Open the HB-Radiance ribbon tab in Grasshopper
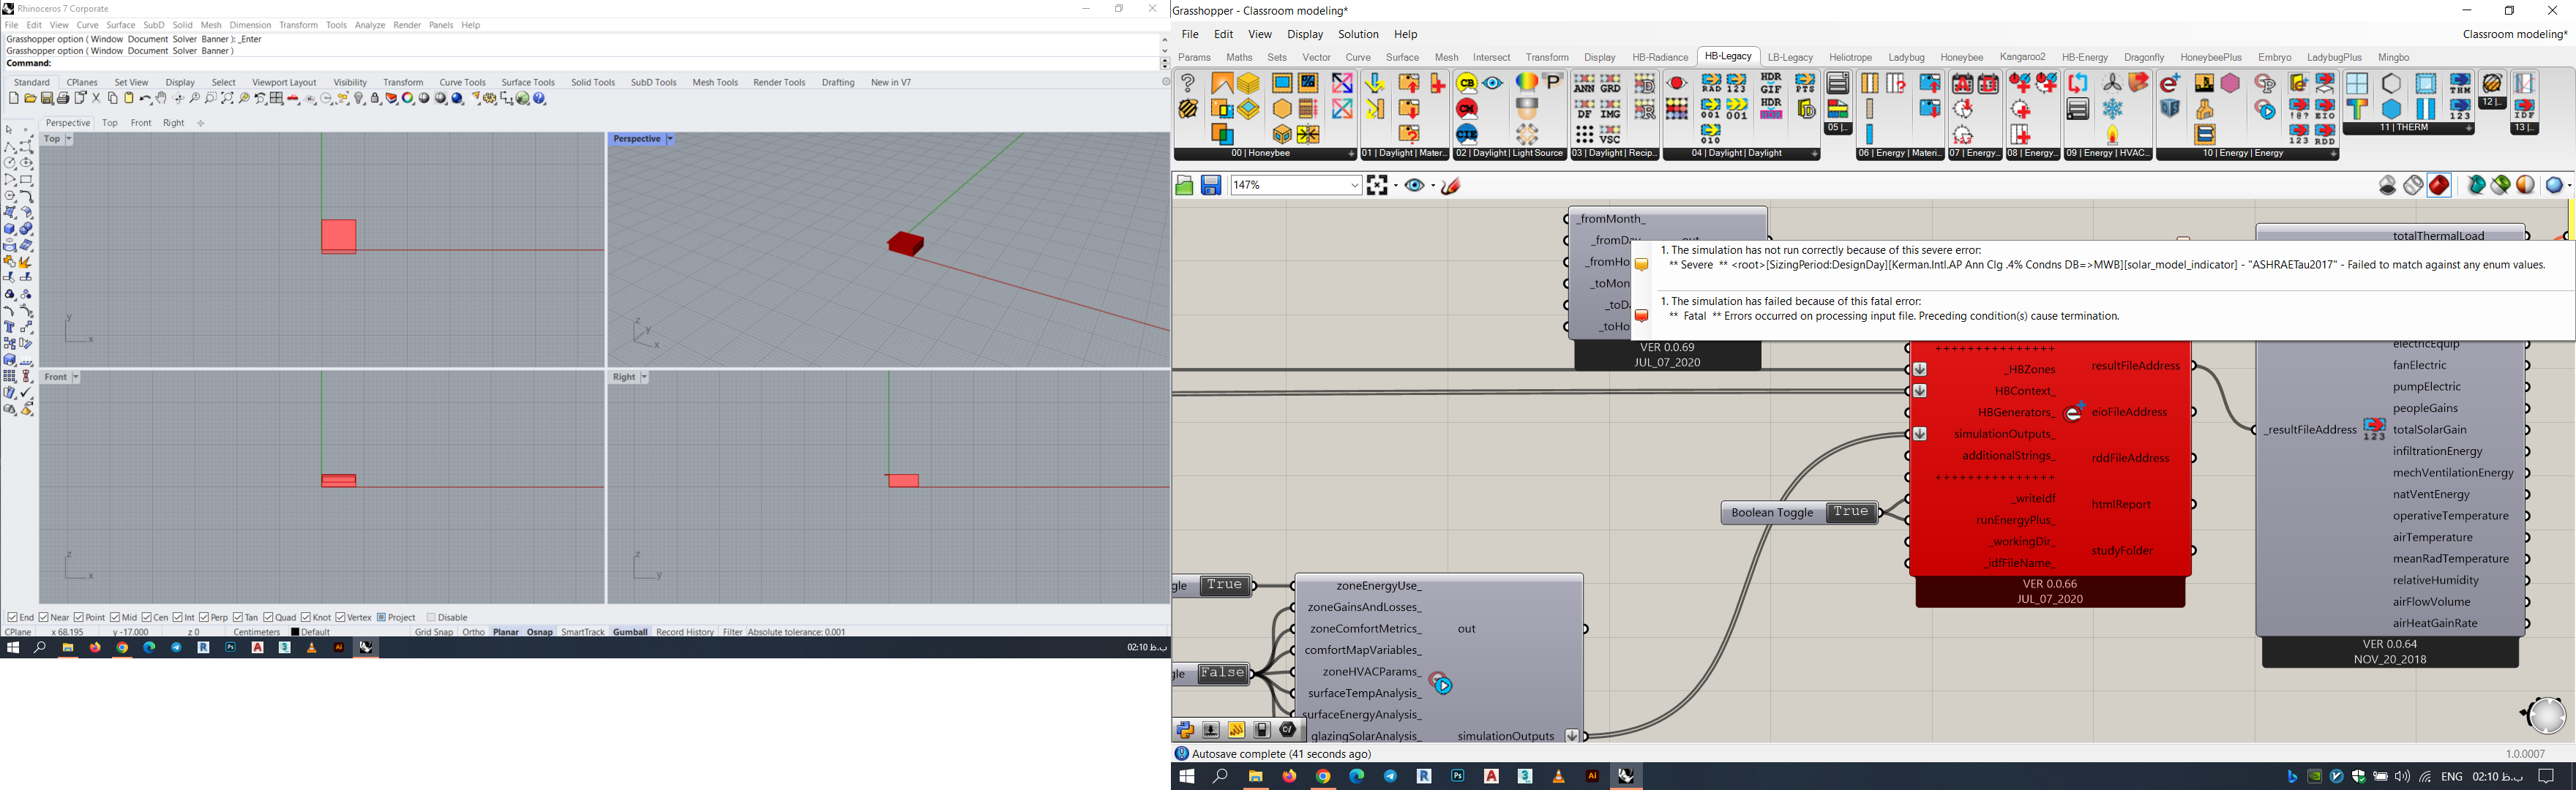Image resolution: width=2576 pixels, height=790 pixels. [1660, 58]
